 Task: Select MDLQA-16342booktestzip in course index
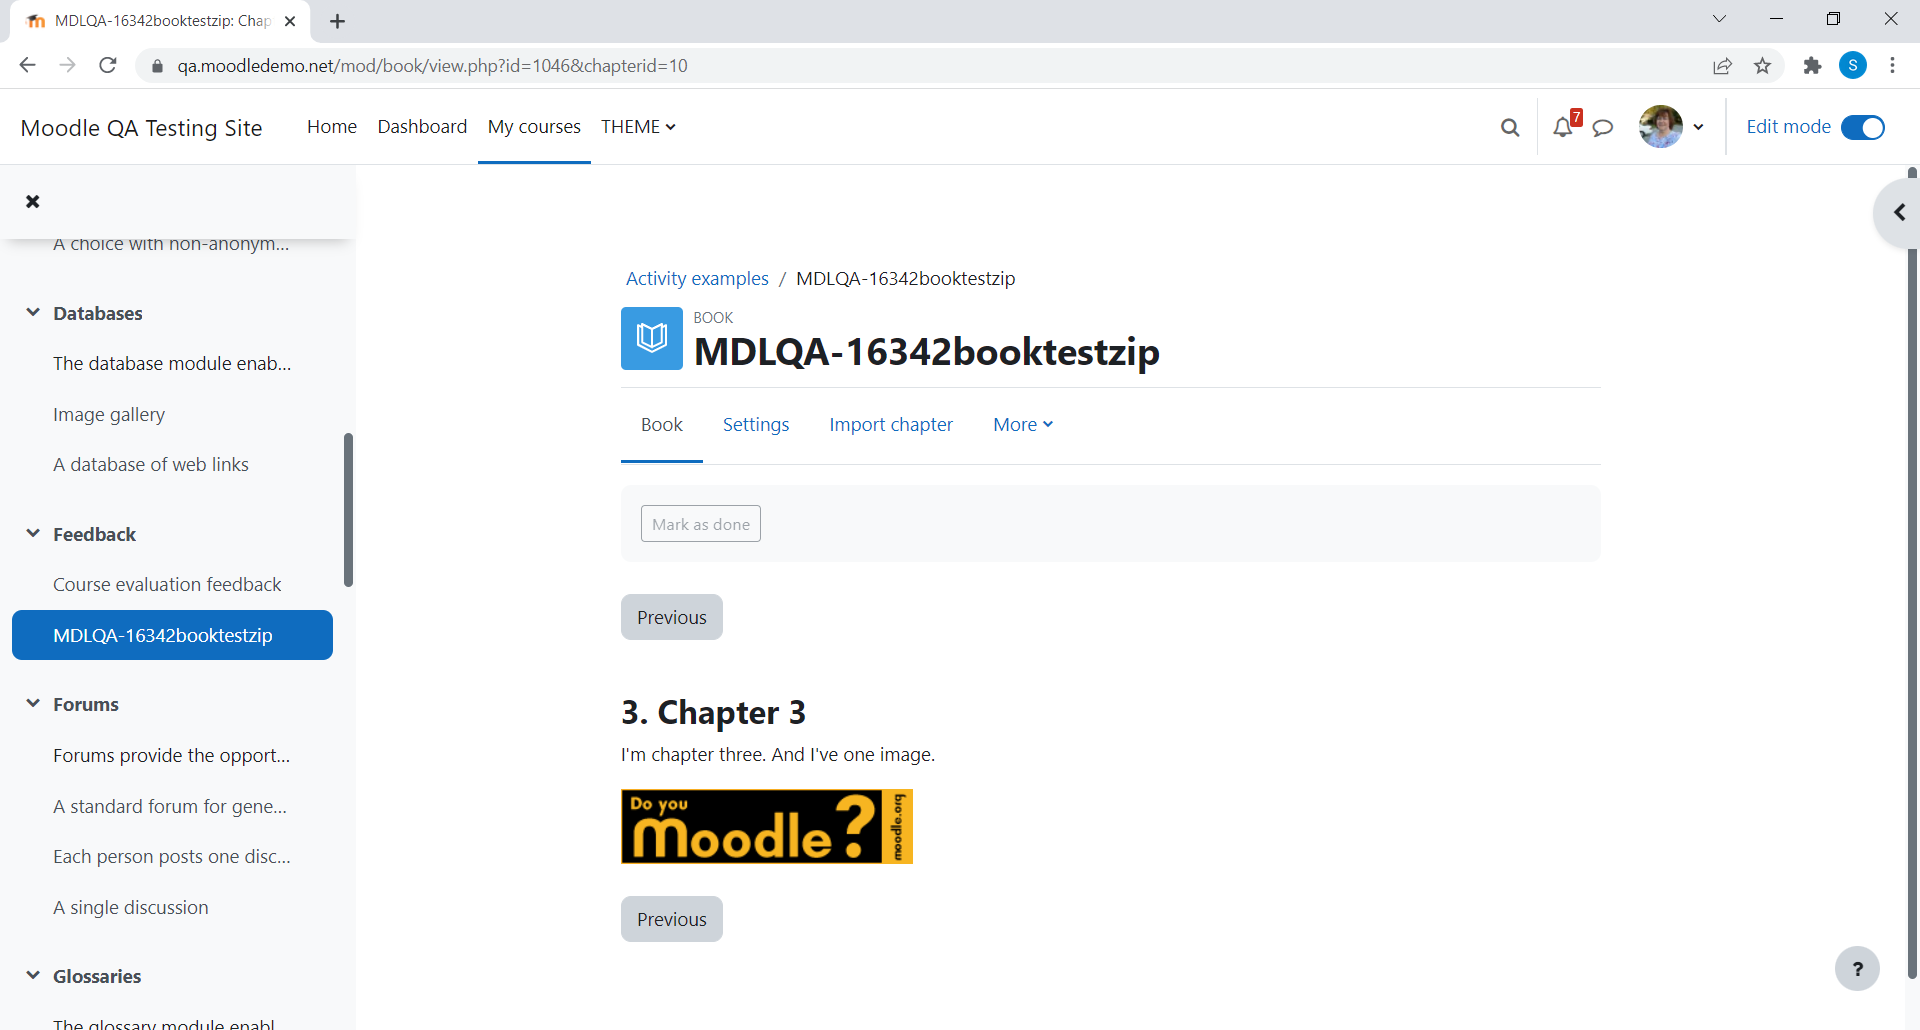click(172, 635)
